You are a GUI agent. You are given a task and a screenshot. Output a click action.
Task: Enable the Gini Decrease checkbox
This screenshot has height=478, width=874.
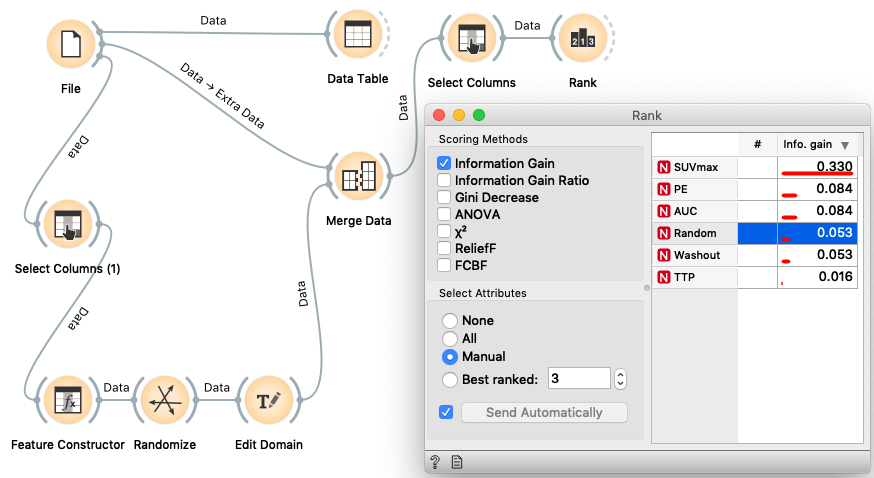445,197
